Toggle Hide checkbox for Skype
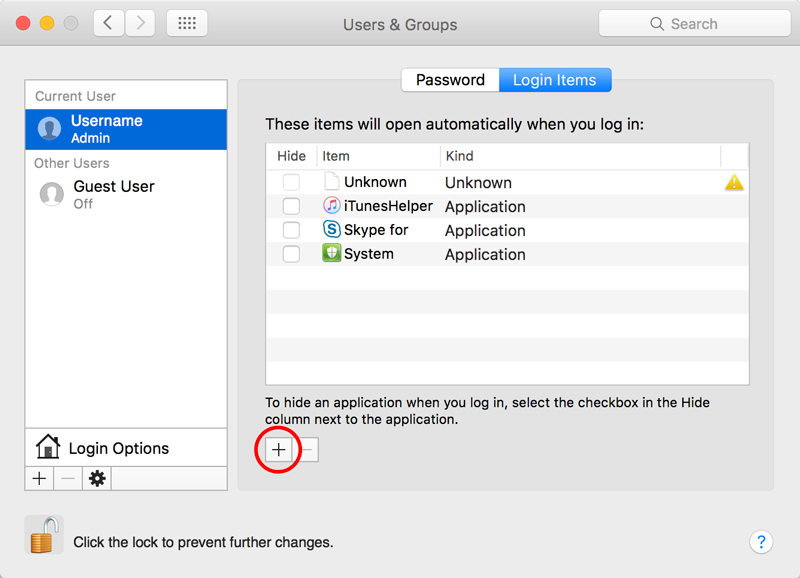Viewport: 800px width, 578px height. [x=291, y=230]
